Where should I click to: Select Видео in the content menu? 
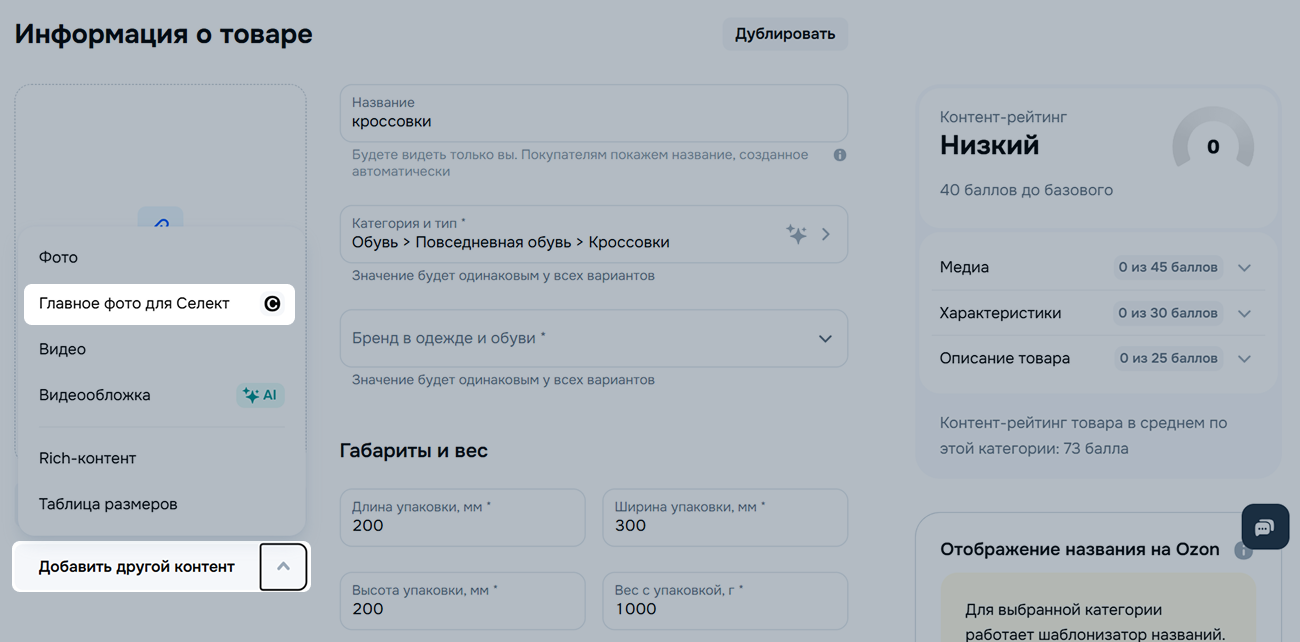63,349
